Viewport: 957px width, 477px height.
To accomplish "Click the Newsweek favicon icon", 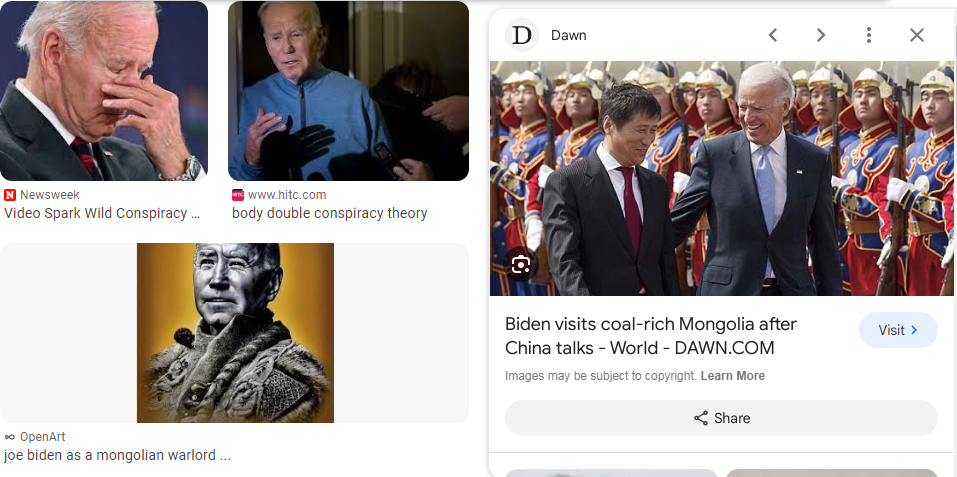I will point(10,195).
